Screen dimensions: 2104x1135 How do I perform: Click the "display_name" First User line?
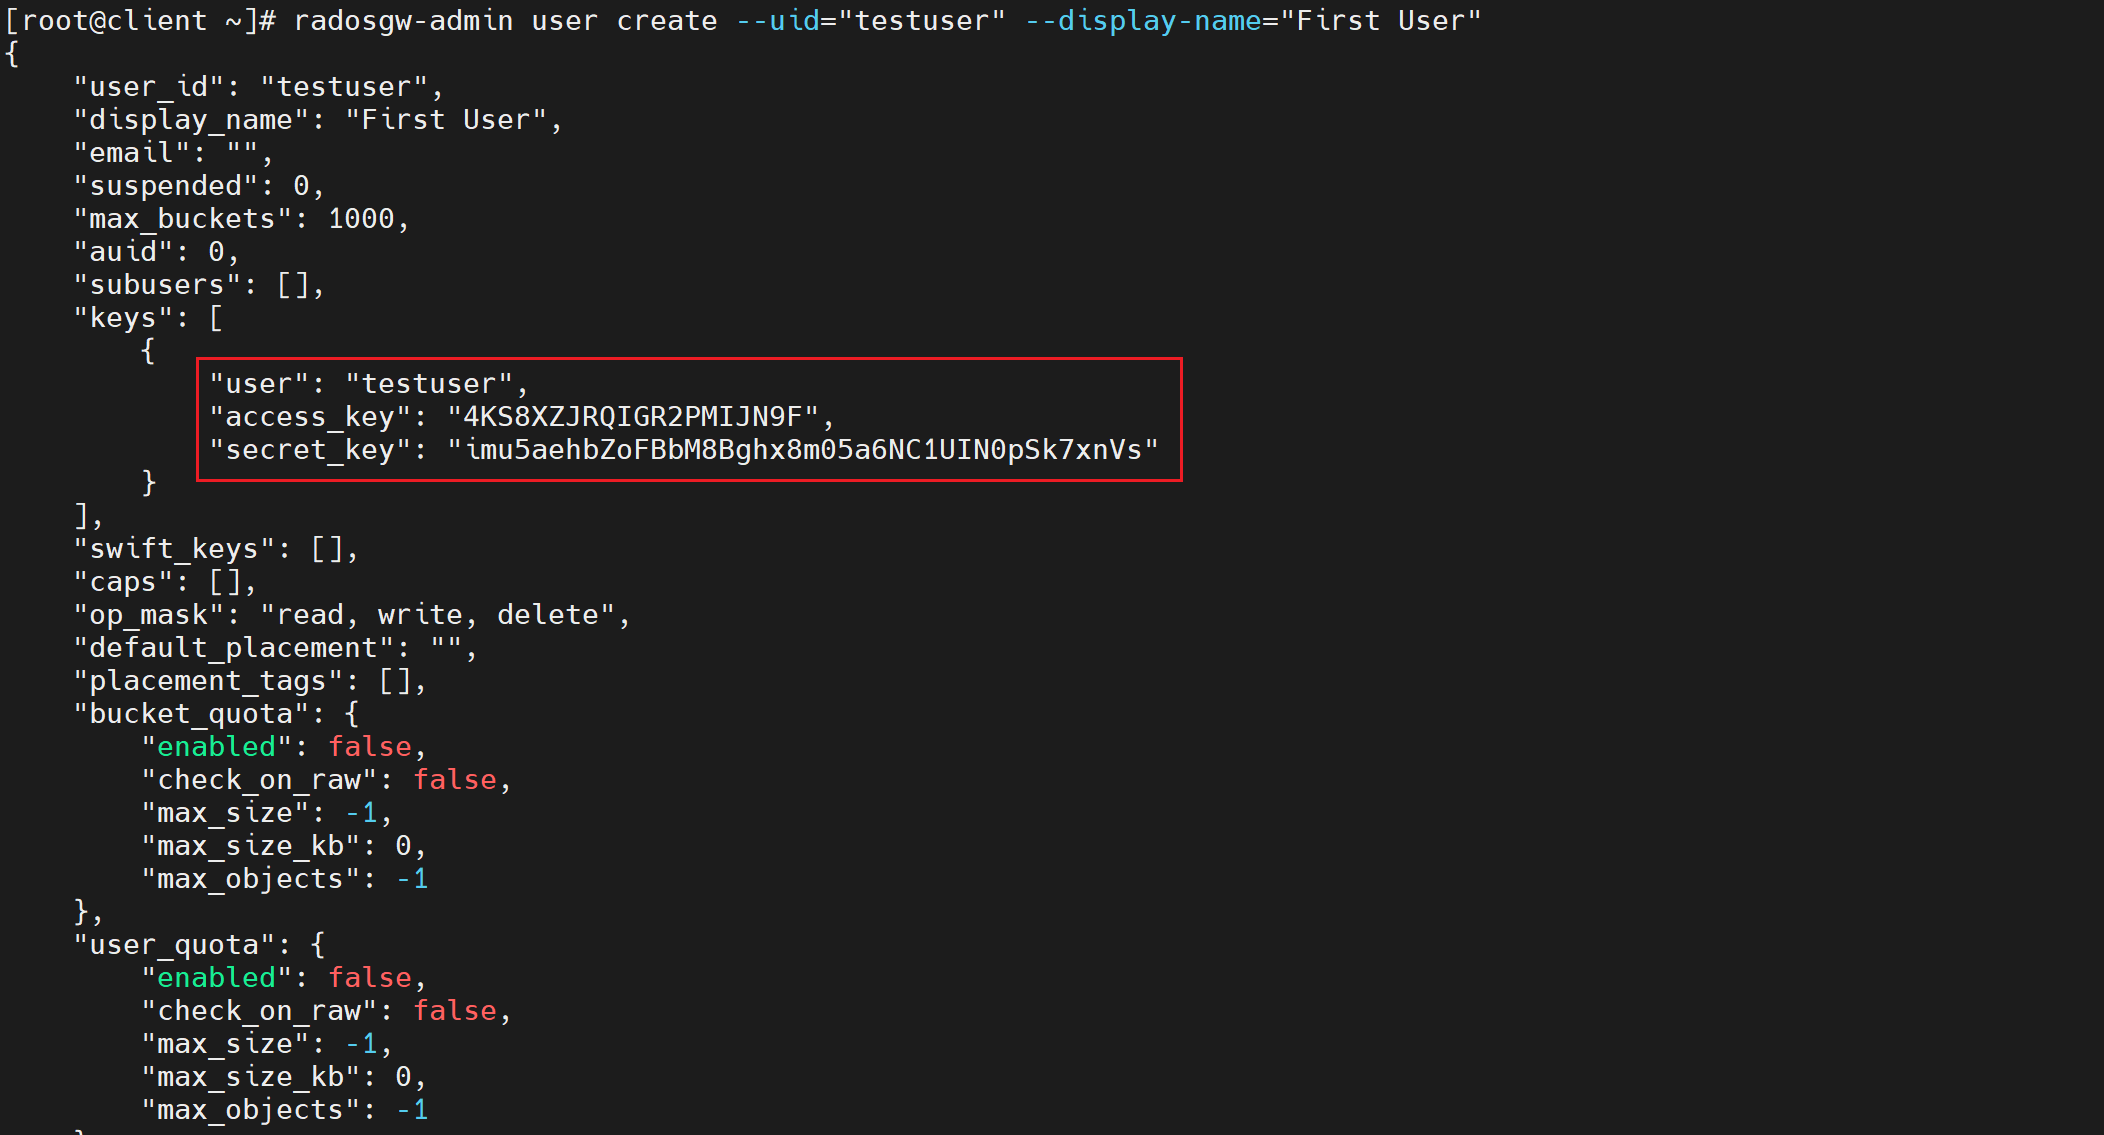(x=317, y=120)
